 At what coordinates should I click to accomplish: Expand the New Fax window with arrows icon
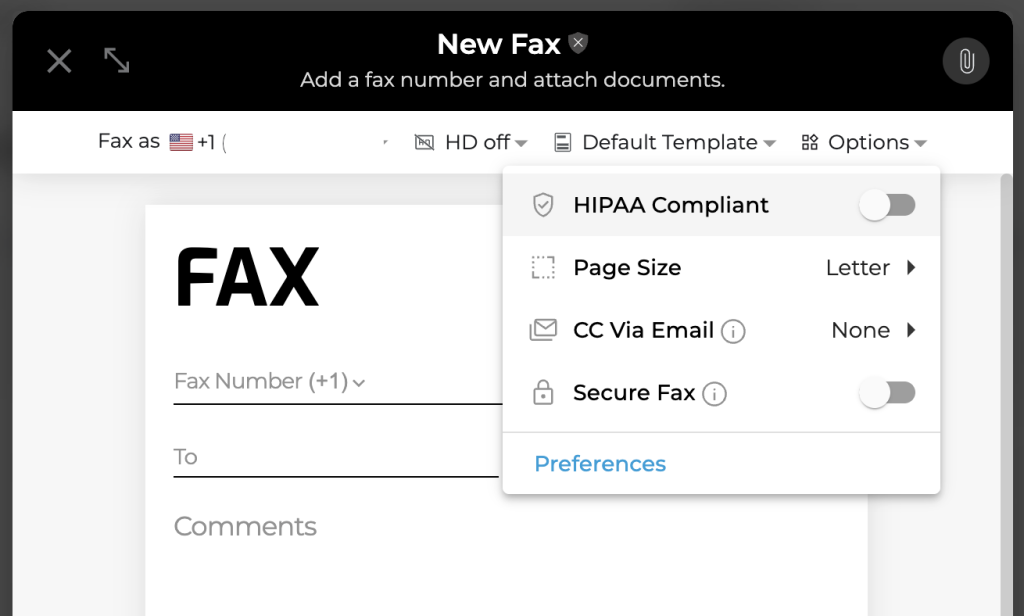pyautogui.click(x=117, y=60)
